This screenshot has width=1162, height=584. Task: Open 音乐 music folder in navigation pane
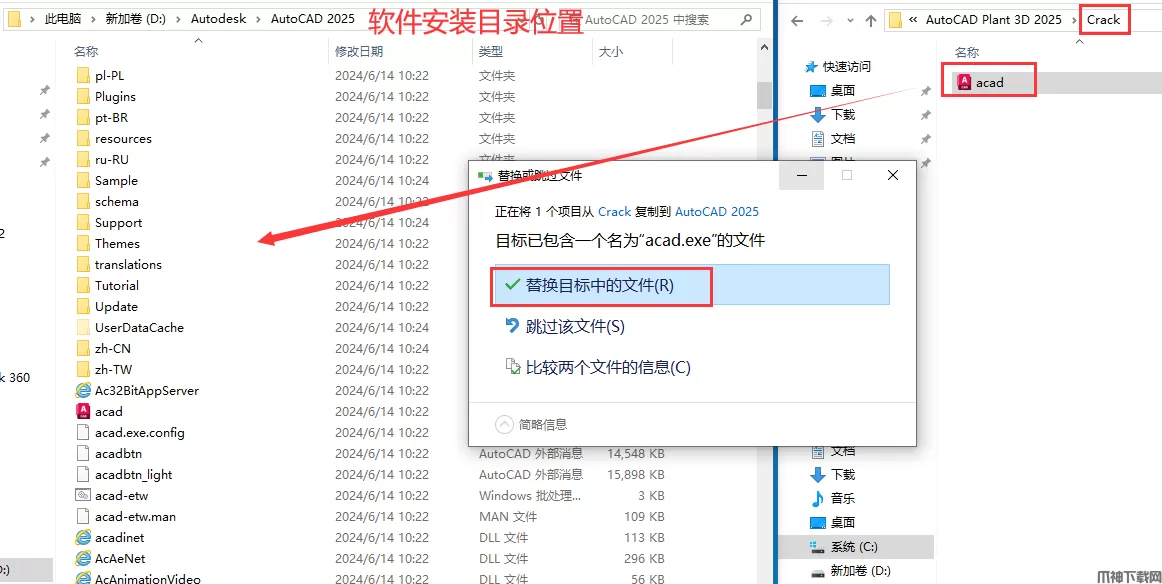tap(842, 498)
